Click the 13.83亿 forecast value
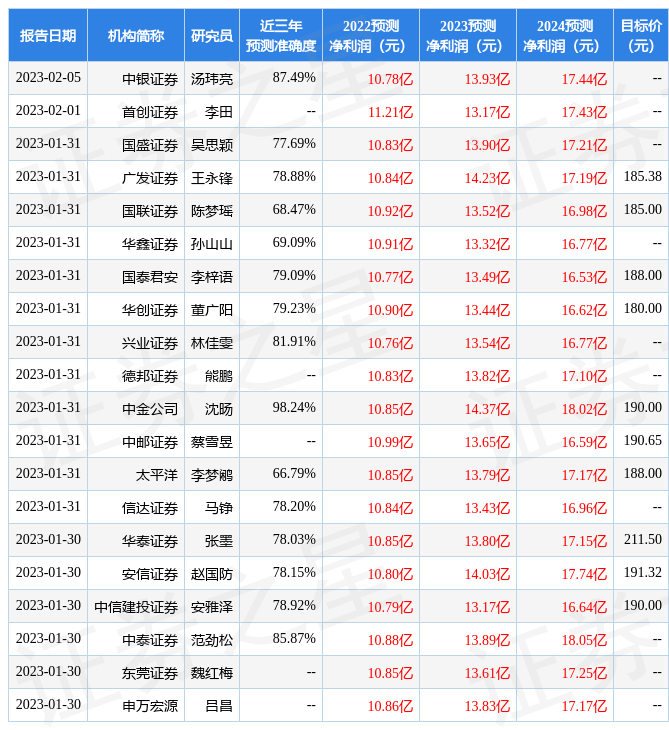The width and height of the screenshot is (669, 730). click(x=487, y=707)
